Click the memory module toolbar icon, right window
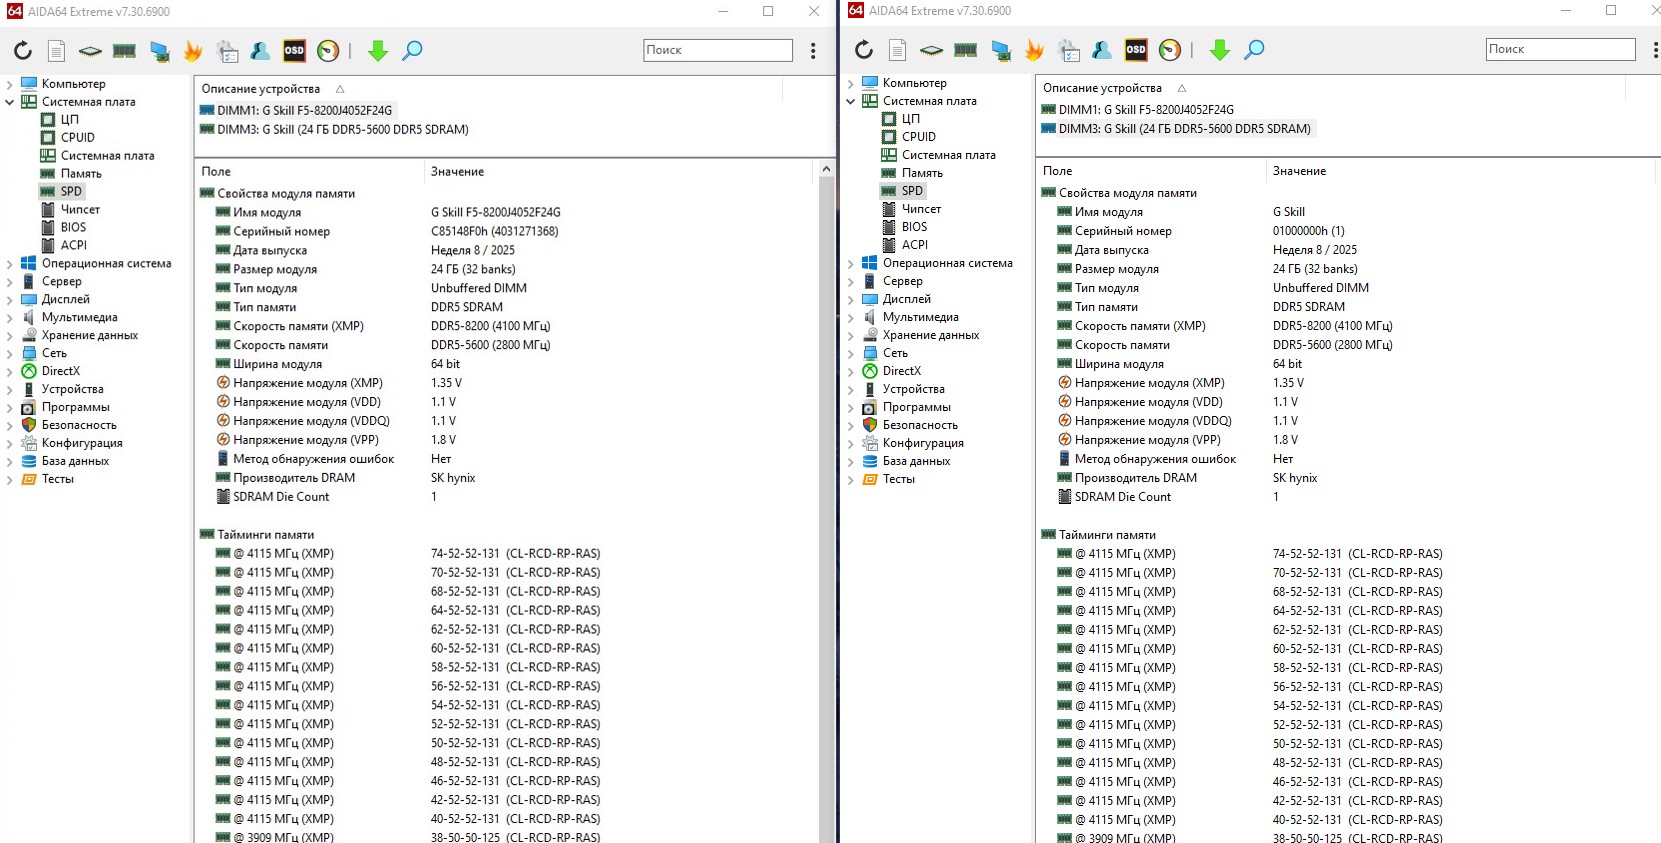The image size is (1661, 843). point(965,49)
